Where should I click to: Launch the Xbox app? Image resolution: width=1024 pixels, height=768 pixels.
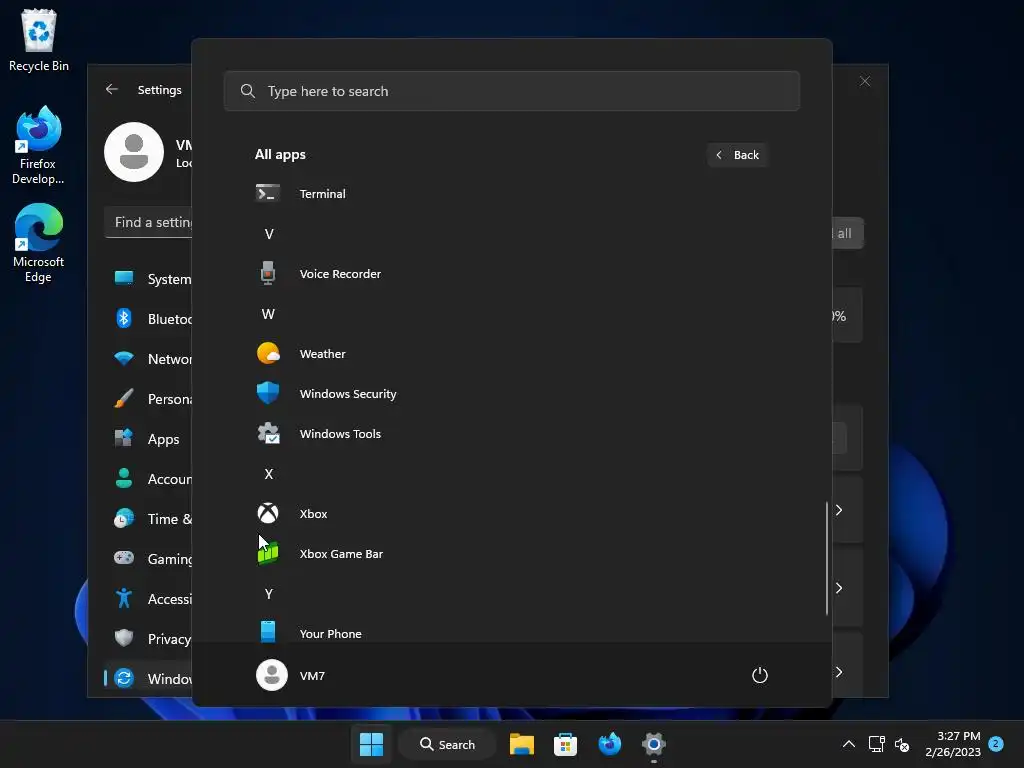(511, 513)
